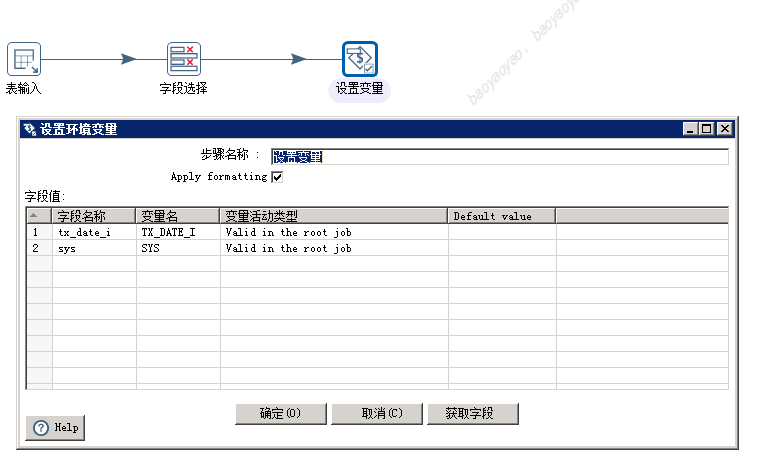
Task: Minimize the 设置环境变量 dialog
Action: coord(690,129)
